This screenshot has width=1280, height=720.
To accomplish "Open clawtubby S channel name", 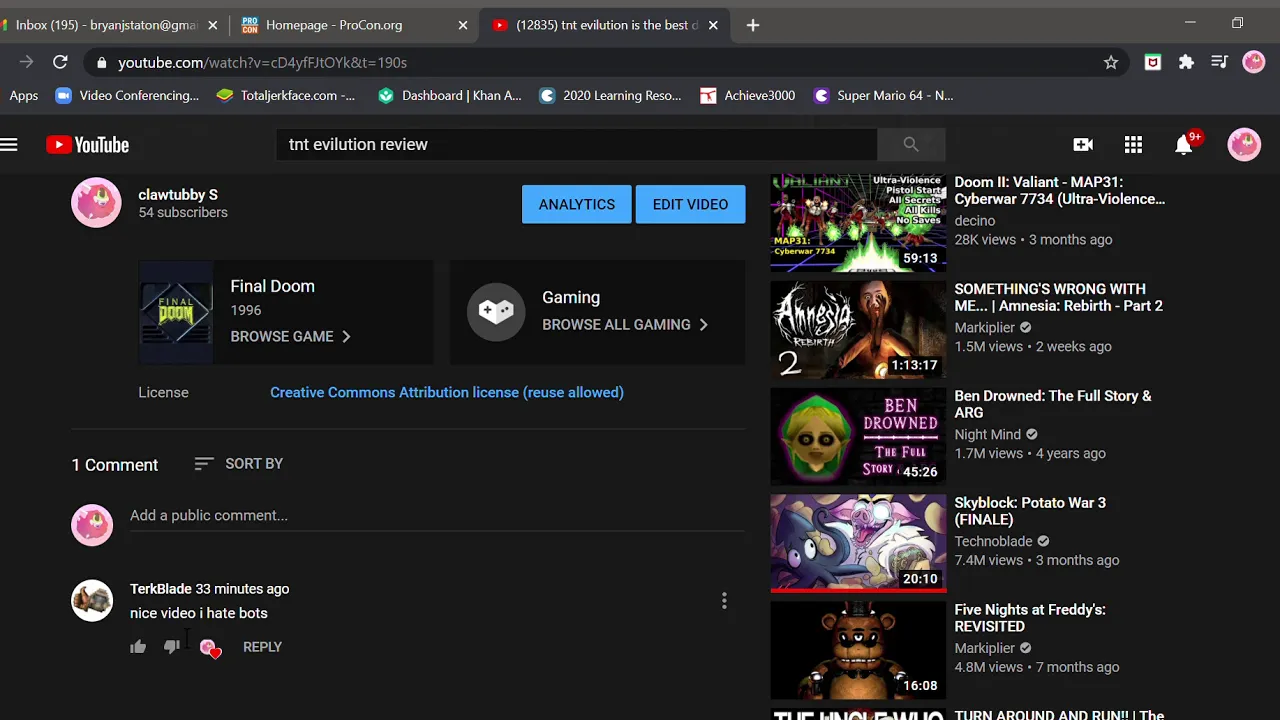I will tap(178, 195).
